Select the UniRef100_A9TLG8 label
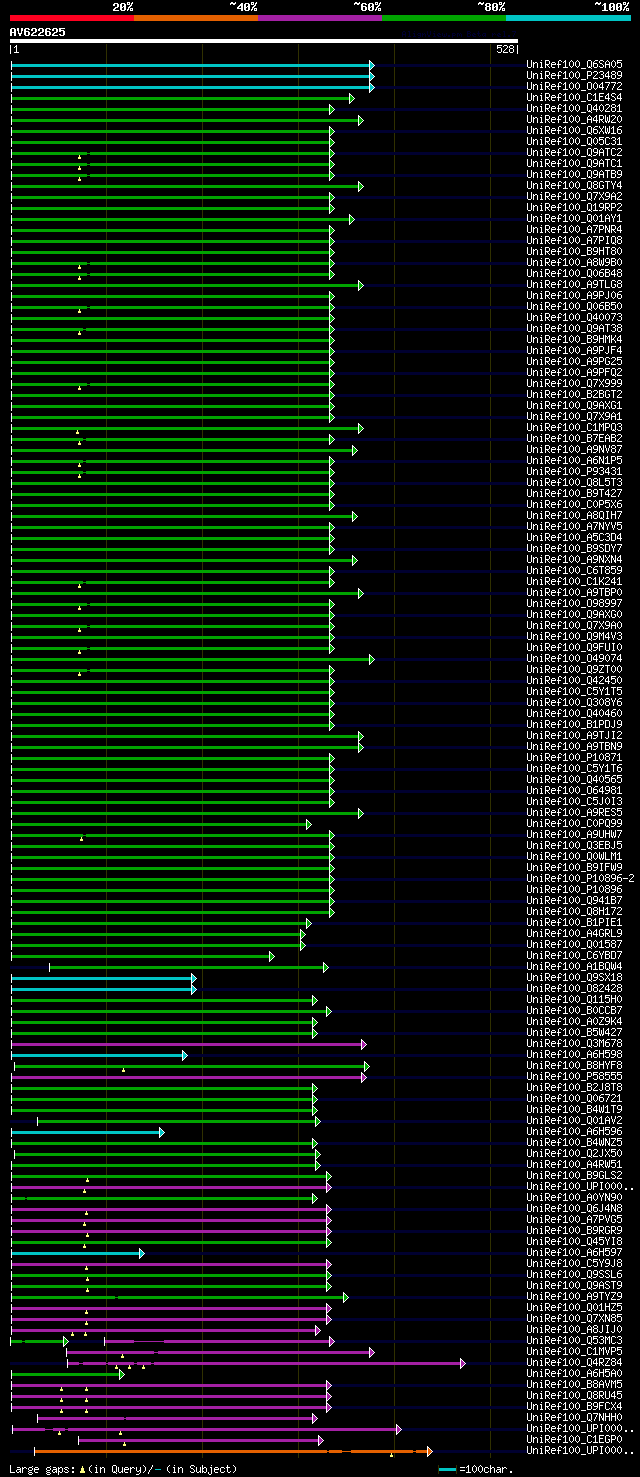Image resolution: width=640 pixels, height=1477 pixels. (x=574, y=285)
